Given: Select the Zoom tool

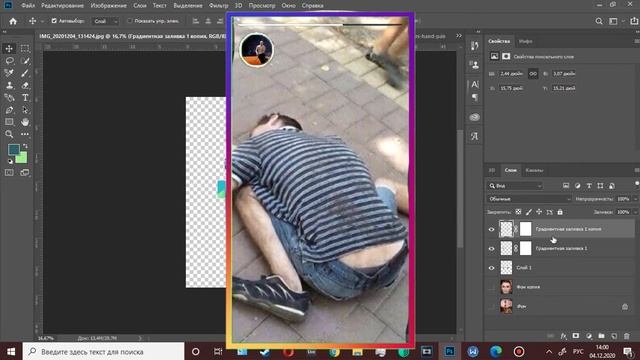Looking at the screenshot, I should [9, 134].
